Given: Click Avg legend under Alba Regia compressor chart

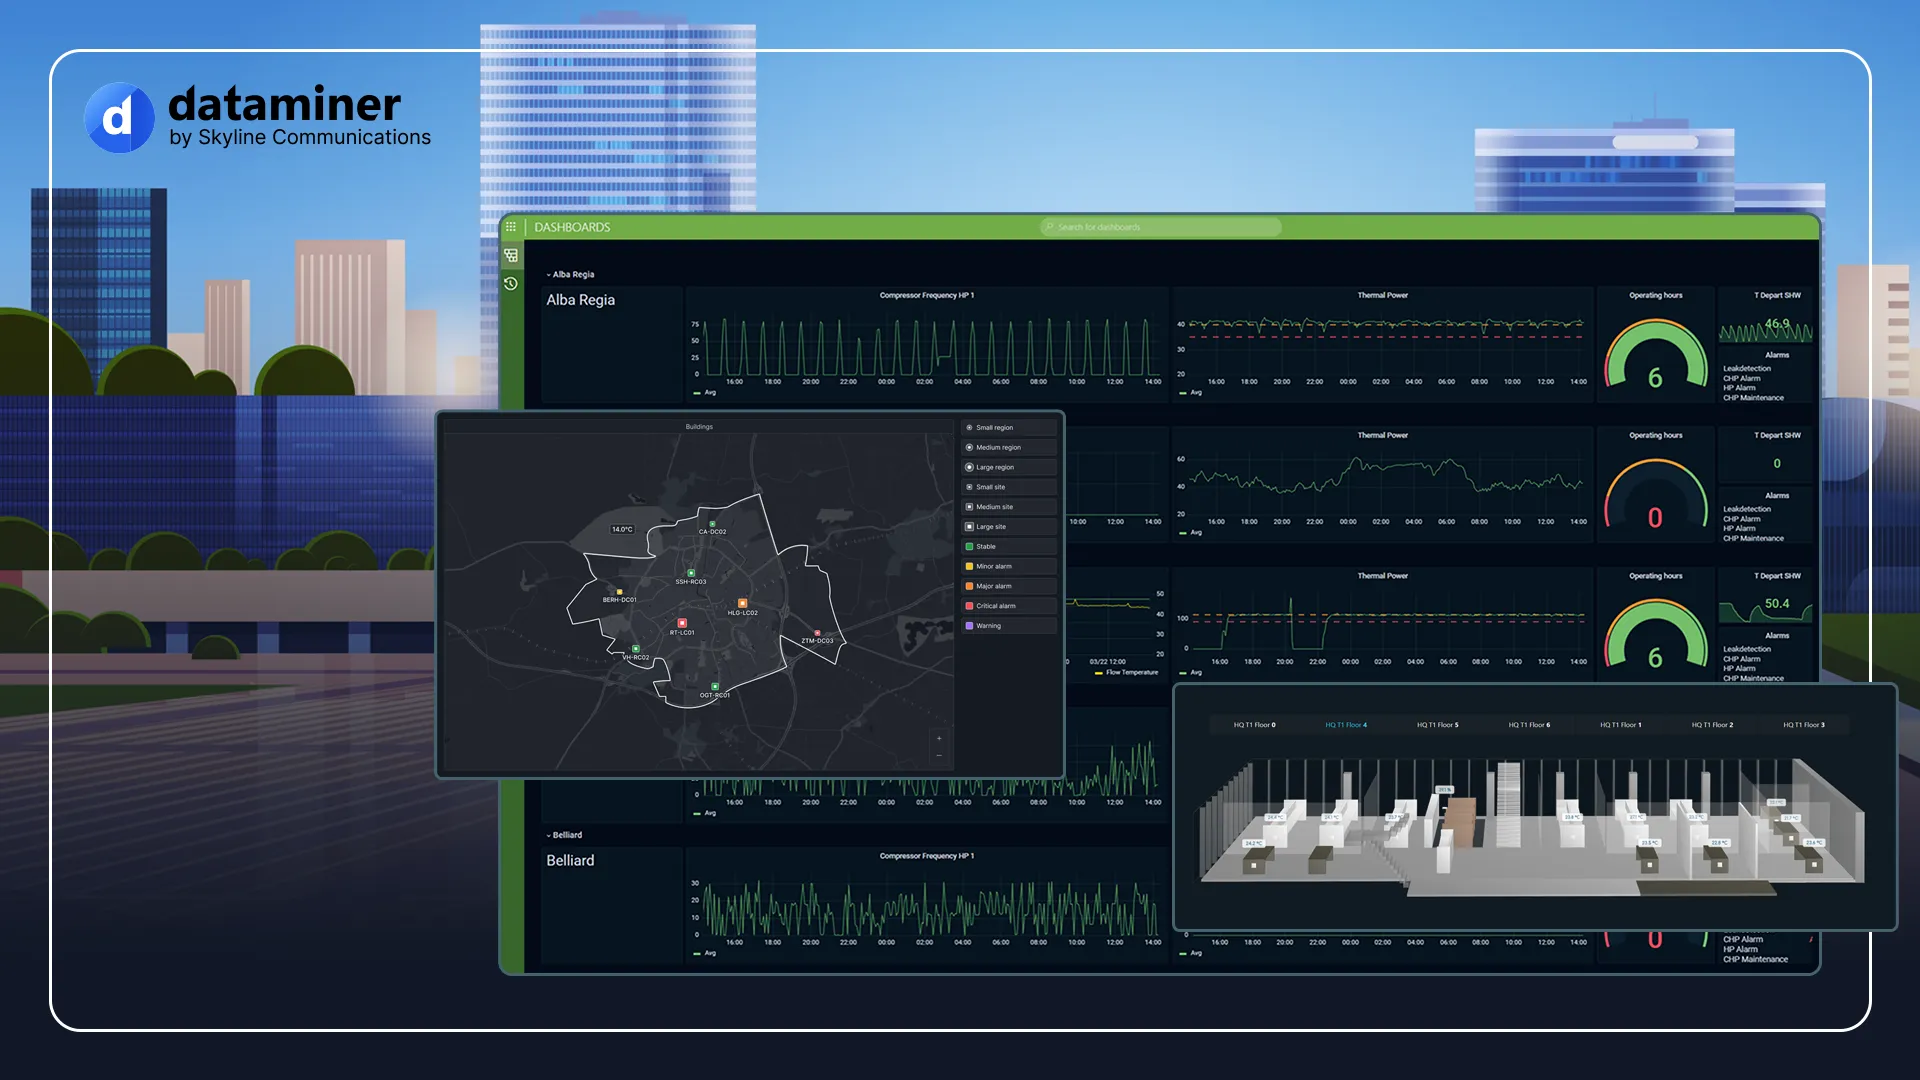Looking at the screenshot, I should coord(705,393).
